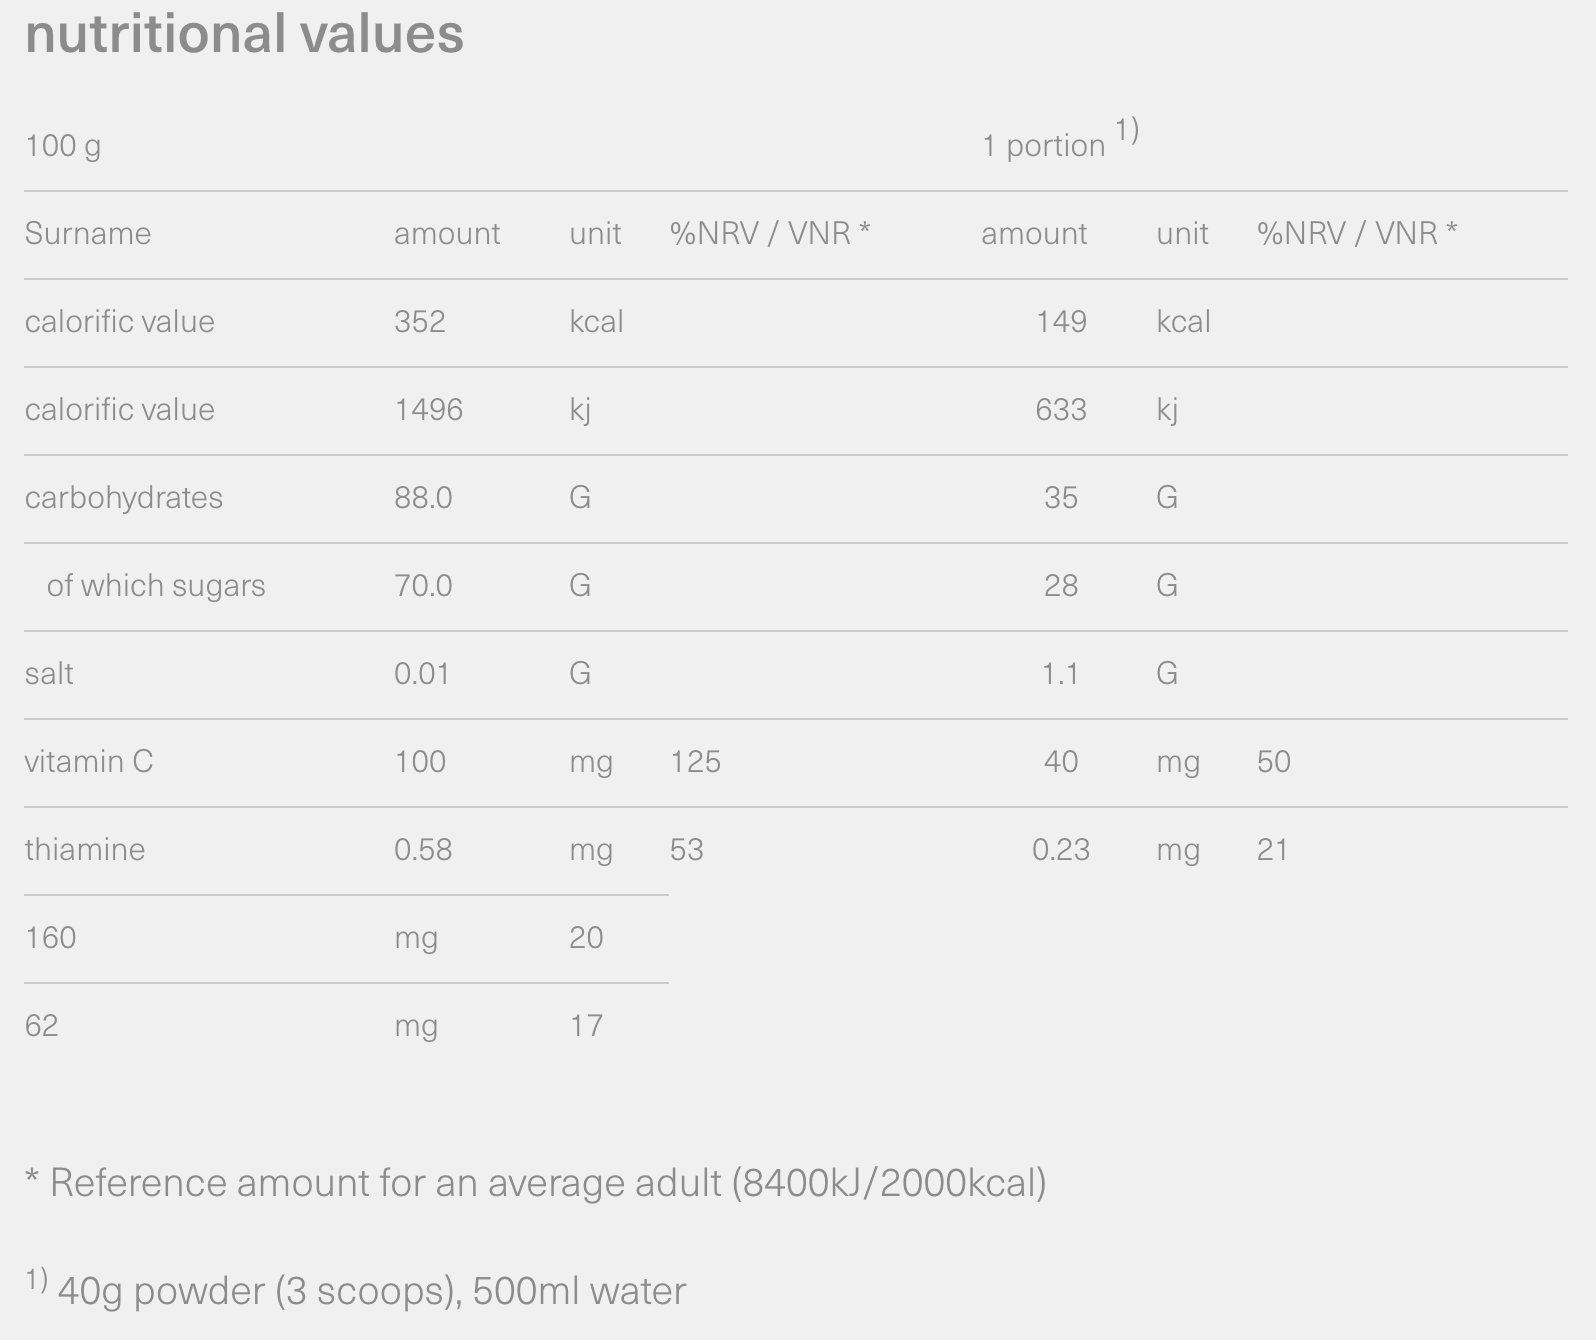Click the '40g powder (3 scoops)' footnote
Image resolution: width=1596 pixels, height=1340 pixels.
click(372, 1291)
